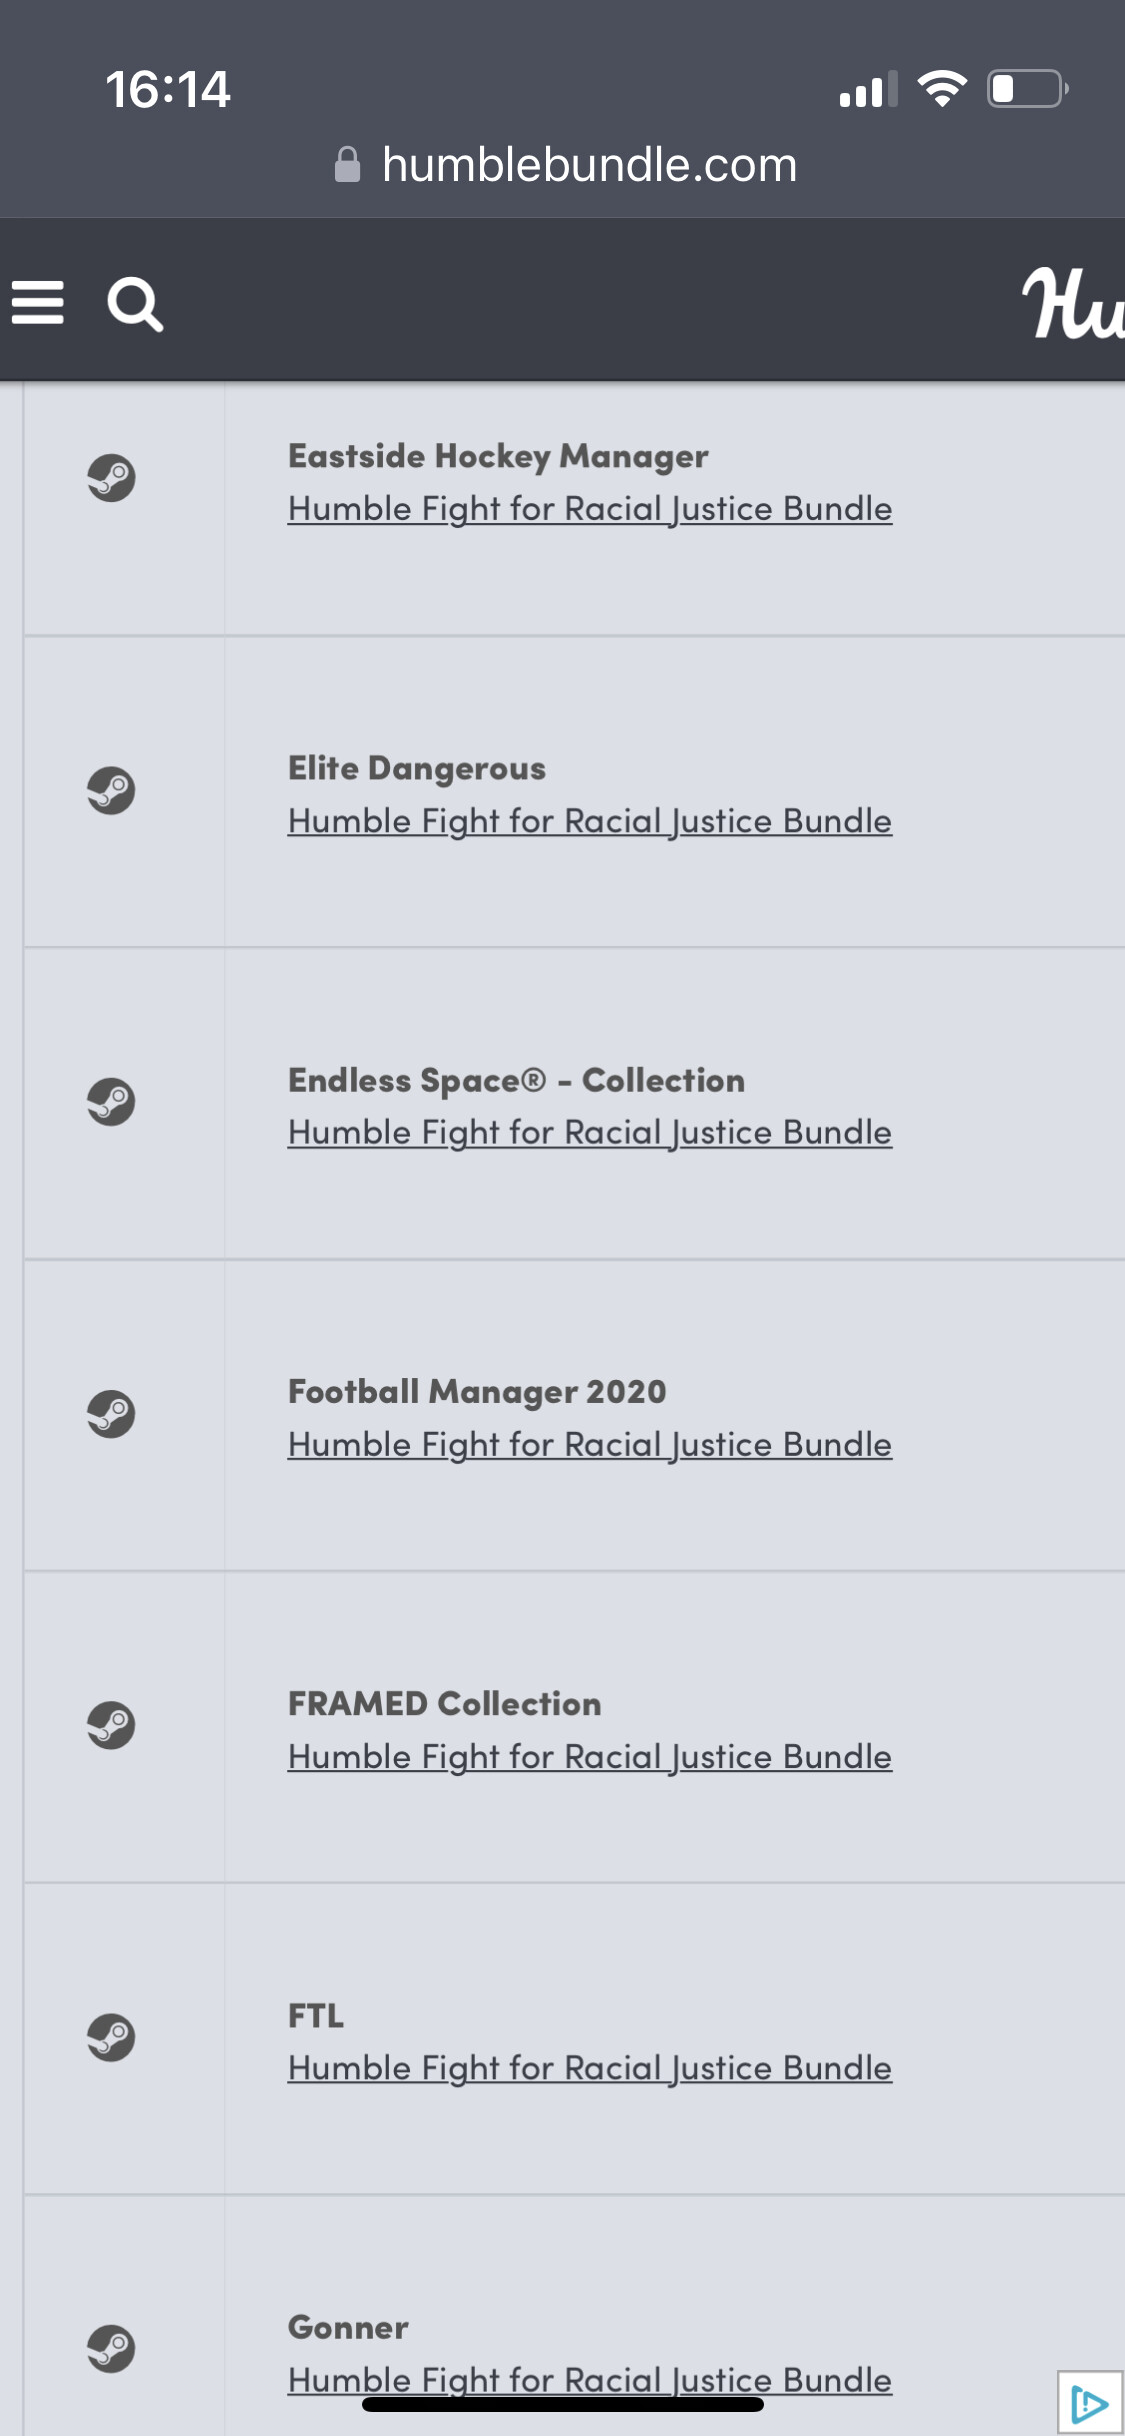Tap the search magnifier icon
The image size is (1125, 2436).
[135, 304]
